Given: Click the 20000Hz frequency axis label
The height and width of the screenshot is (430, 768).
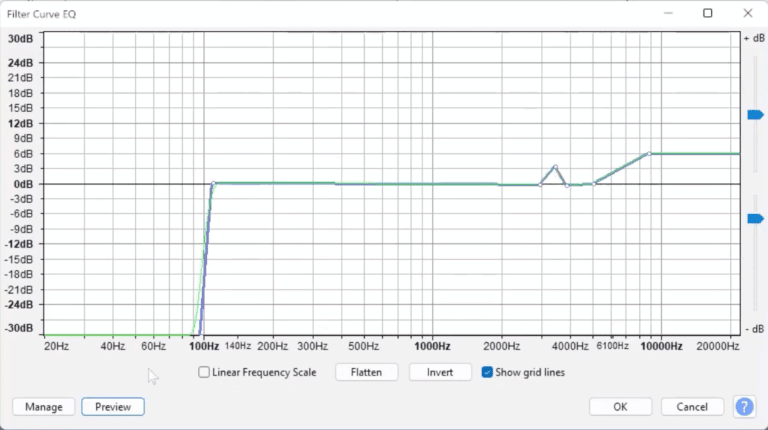Looking at the screenshot, I should point(718,346).
